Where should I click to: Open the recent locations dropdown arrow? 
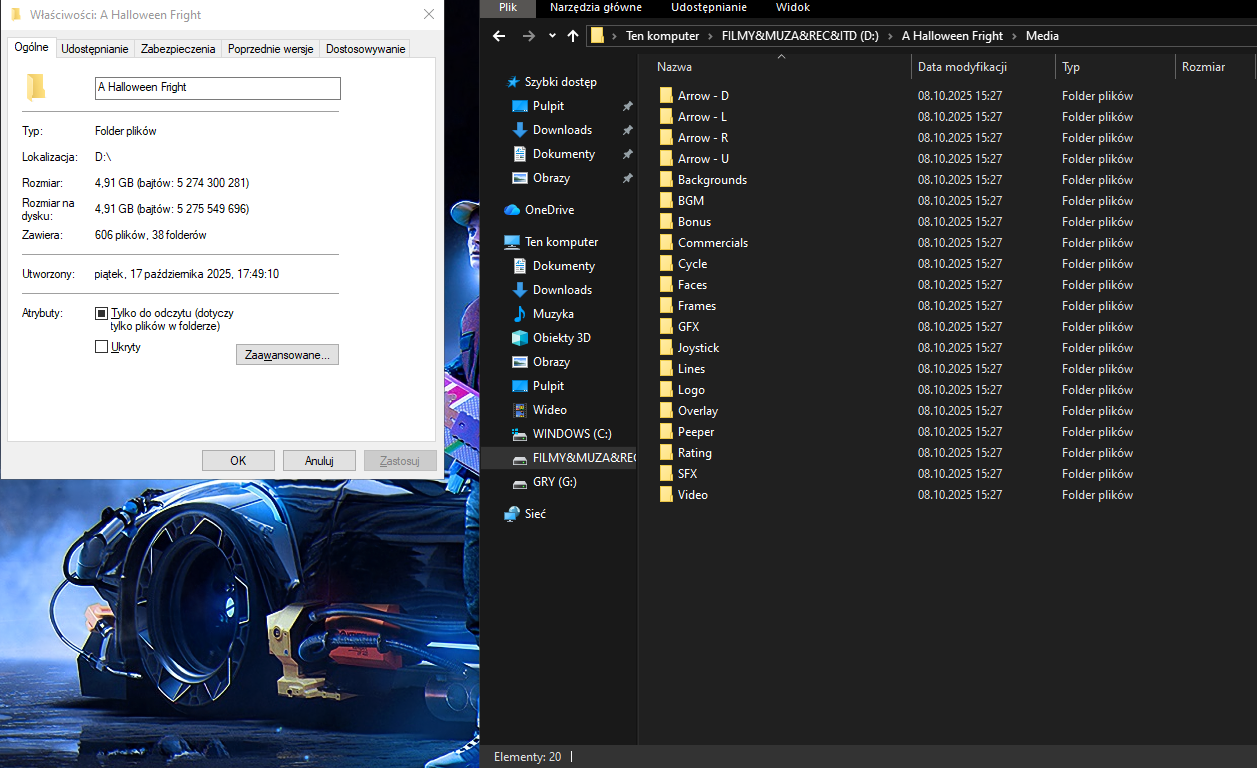tap(552, 36)
